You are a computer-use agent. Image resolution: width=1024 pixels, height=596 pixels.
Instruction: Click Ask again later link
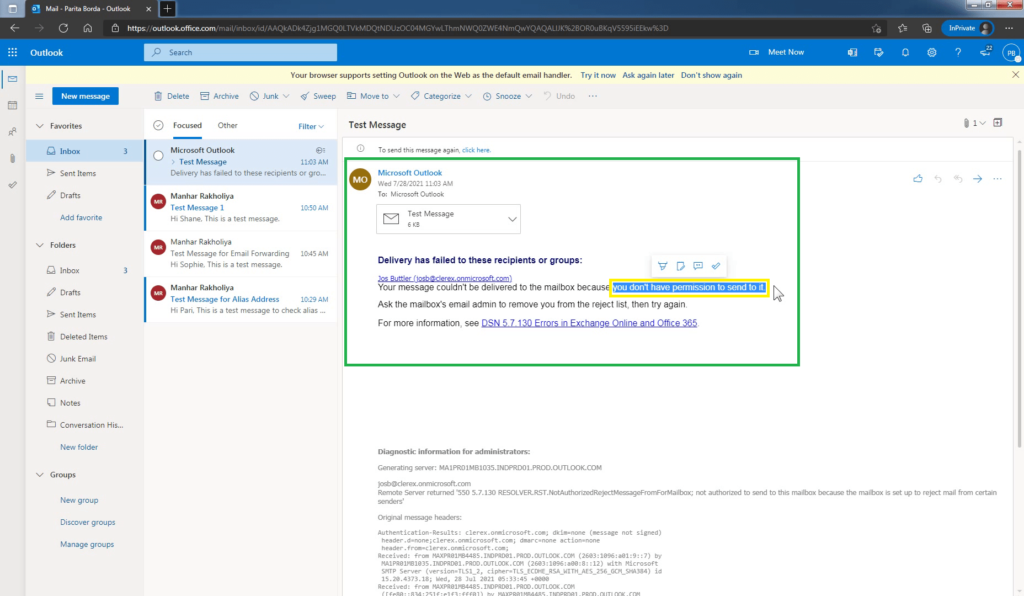coord(648,75)
